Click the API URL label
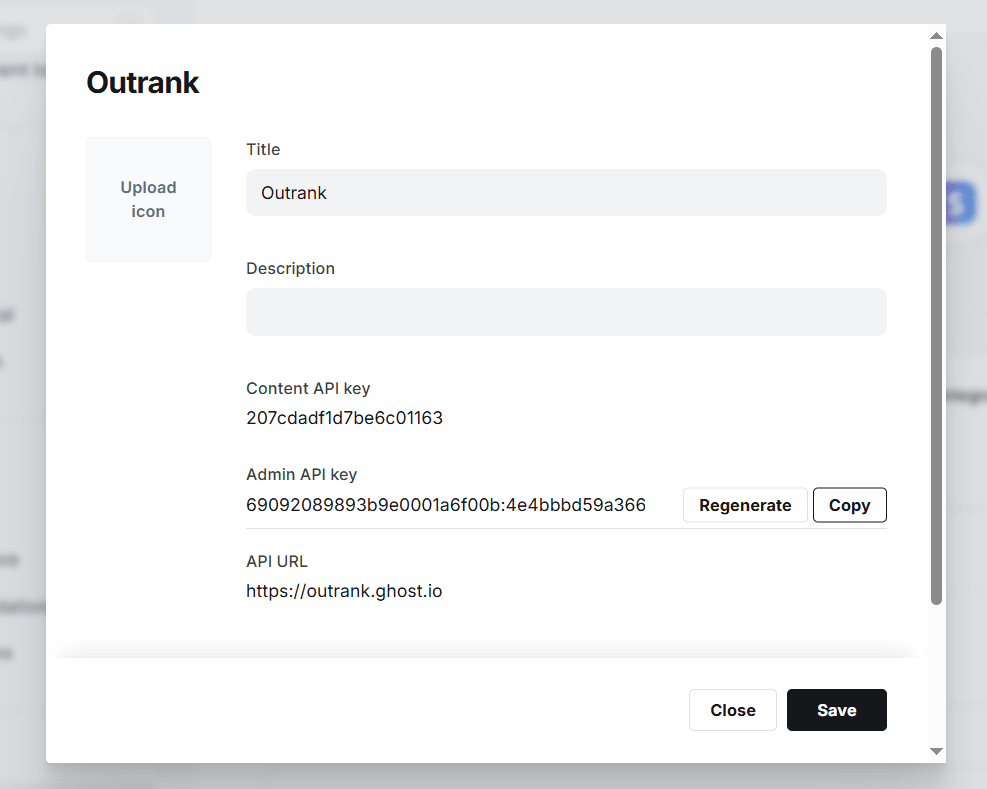 point(277,561)
